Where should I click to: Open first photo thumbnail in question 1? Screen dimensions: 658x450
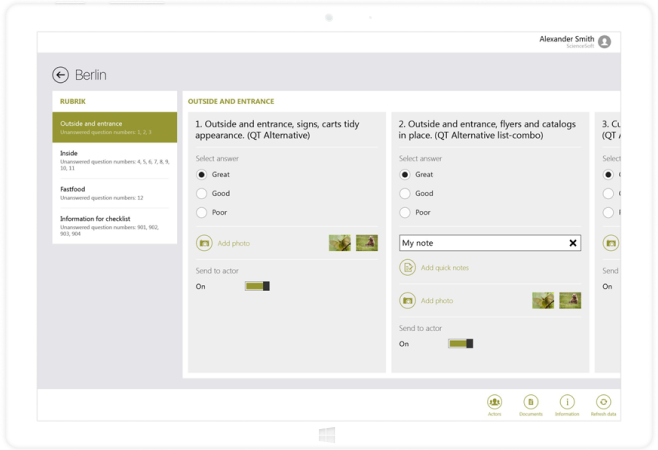coord(339,243)
